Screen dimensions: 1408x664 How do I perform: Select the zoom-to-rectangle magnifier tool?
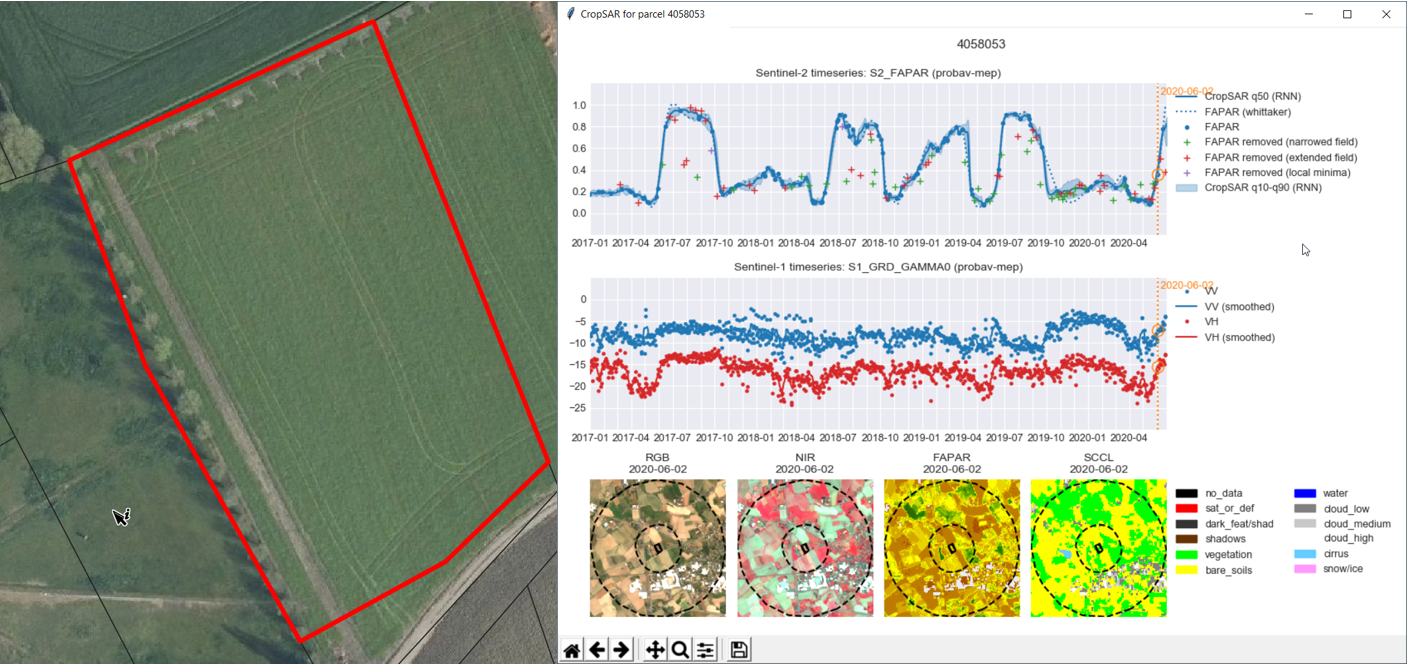point(680,649)
